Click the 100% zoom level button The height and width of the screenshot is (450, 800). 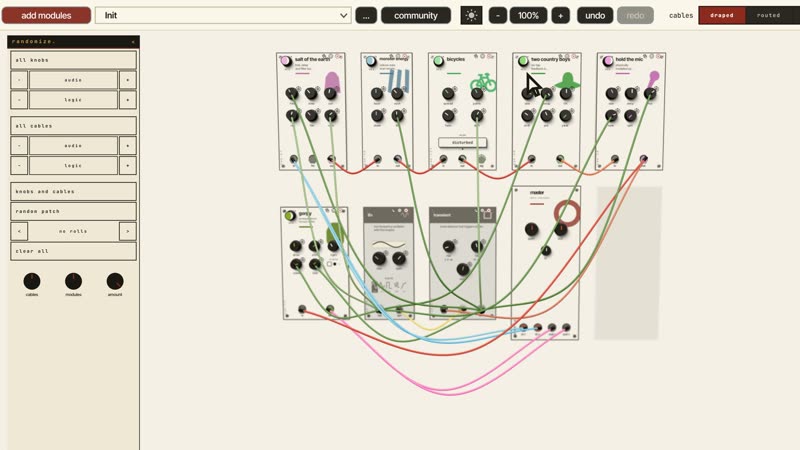(529, 15)
